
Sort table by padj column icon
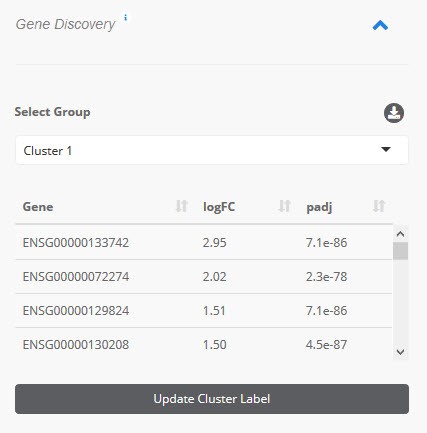(x=379, y=206)
